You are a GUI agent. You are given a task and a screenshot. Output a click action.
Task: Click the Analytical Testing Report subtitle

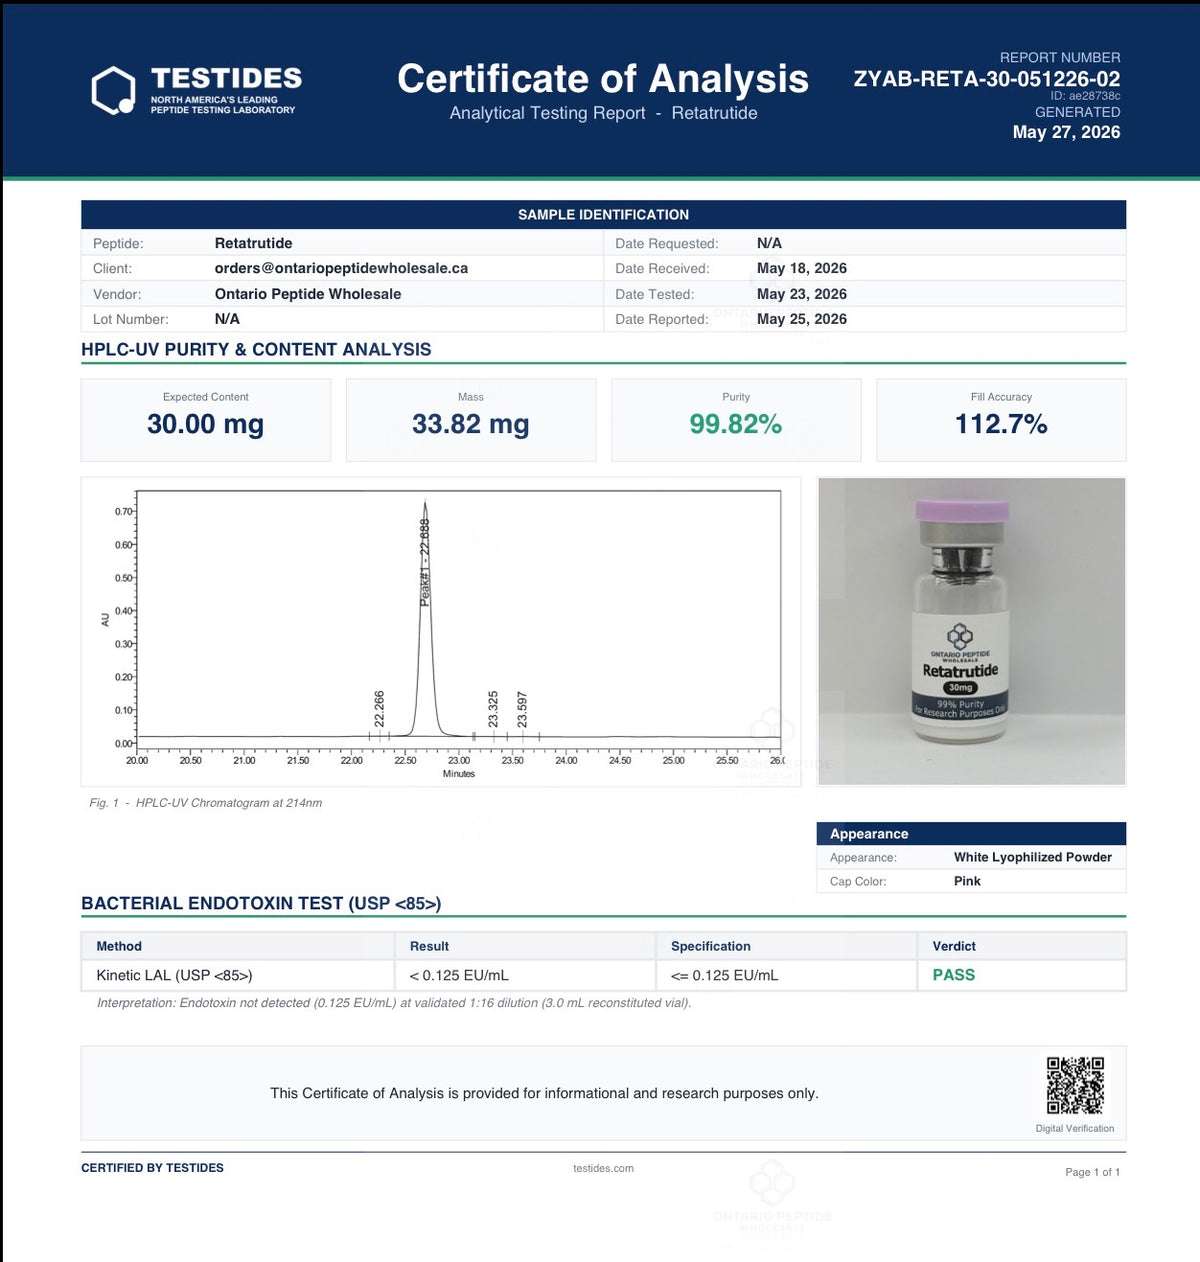[x=603, y=113]
